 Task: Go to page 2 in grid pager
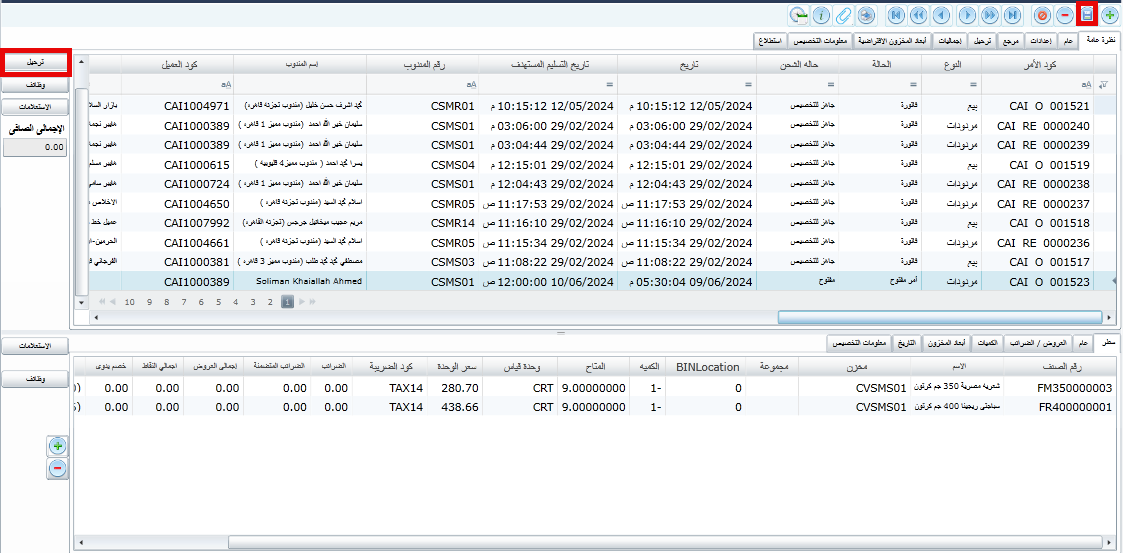click(269, 301)
